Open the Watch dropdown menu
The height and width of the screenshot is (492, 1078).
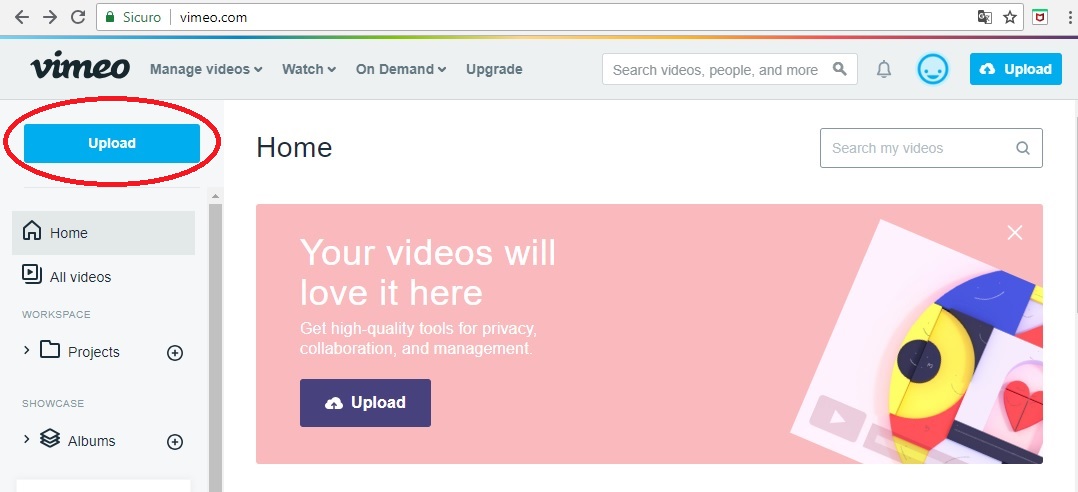309,69
